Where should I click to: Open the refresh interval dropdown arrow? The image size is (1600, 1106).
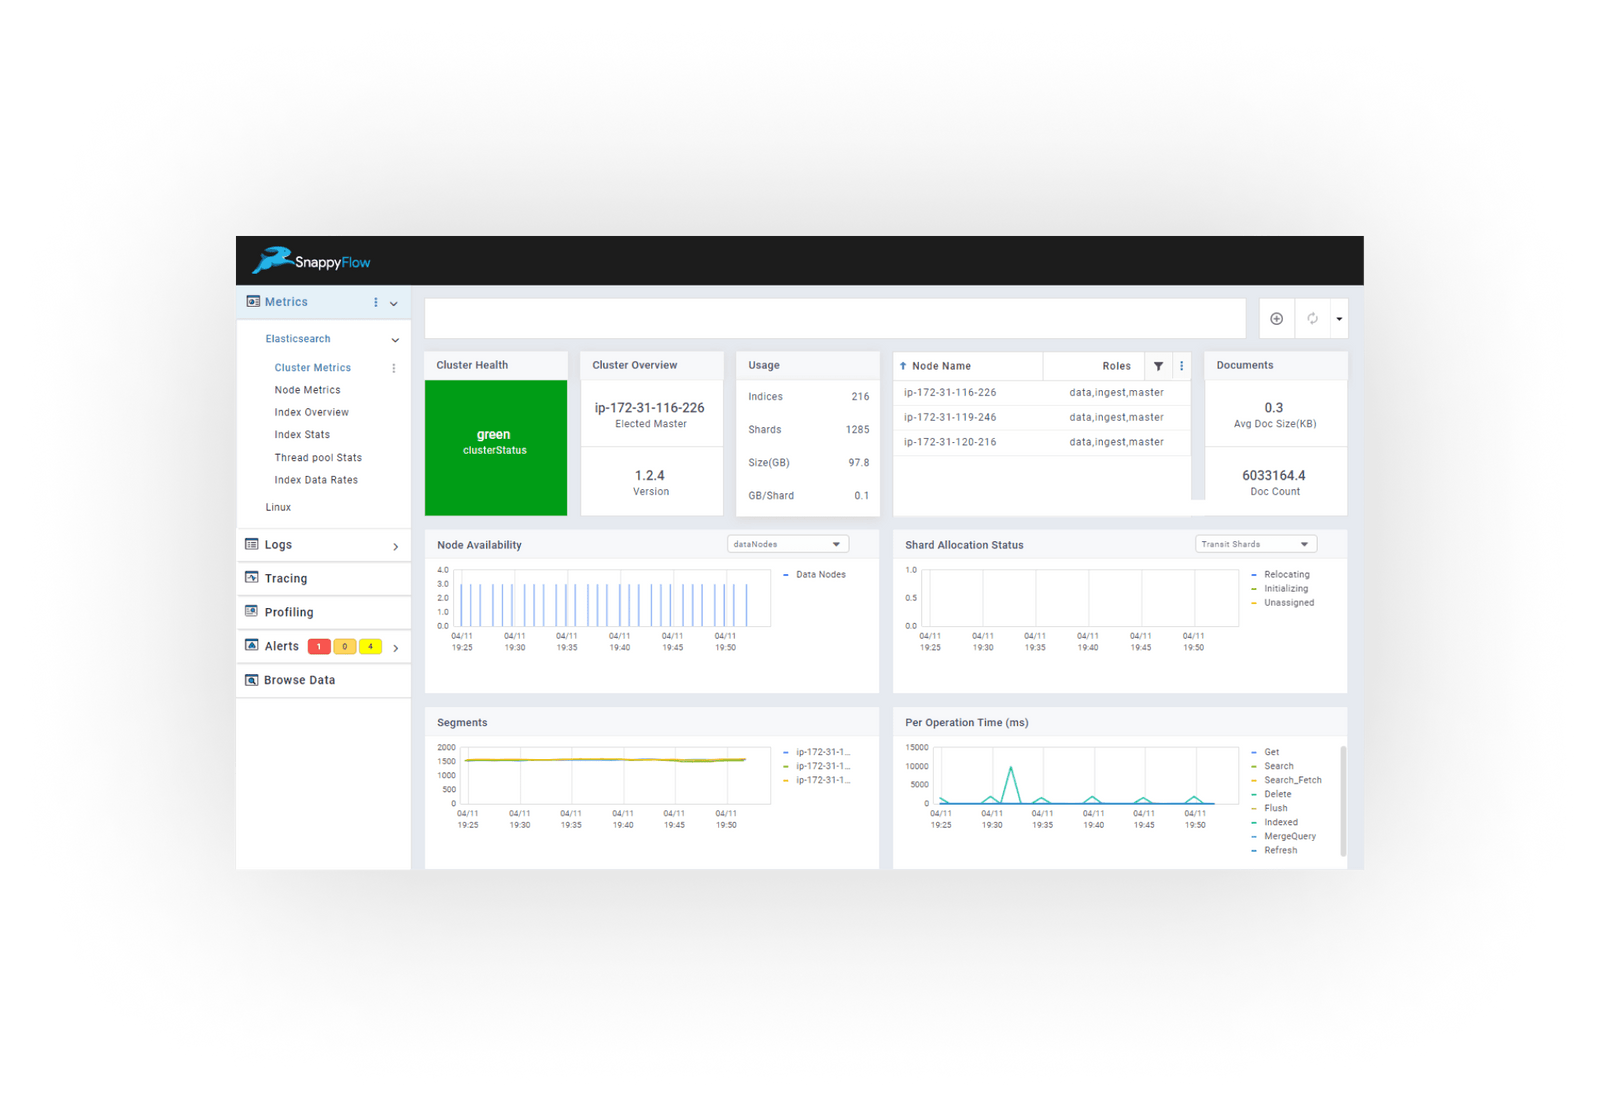[1340, 318]
